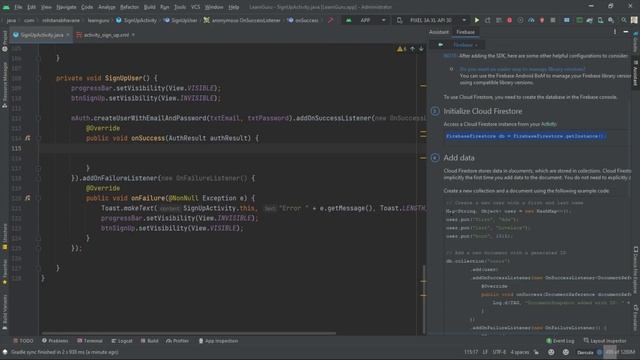Select the Firebase tab in the Assistant panel
Viewport: 640px width, 360px height.
click(465, 32)
